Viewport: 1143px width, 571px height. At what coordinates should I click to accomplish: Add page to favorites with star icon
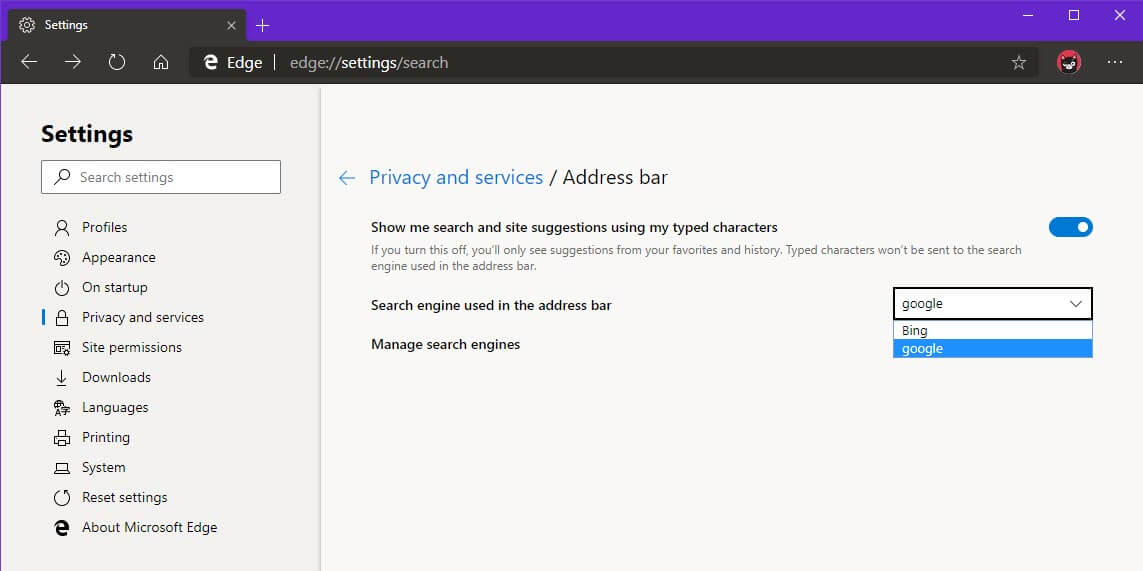tap(1019, 63)
